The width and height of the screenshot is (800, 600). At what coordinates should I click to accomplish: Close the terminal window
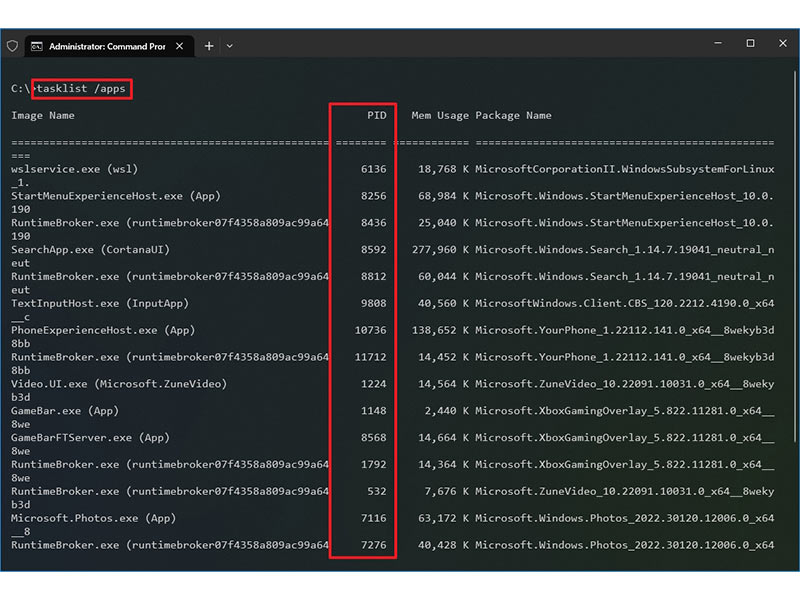(783, 43)
